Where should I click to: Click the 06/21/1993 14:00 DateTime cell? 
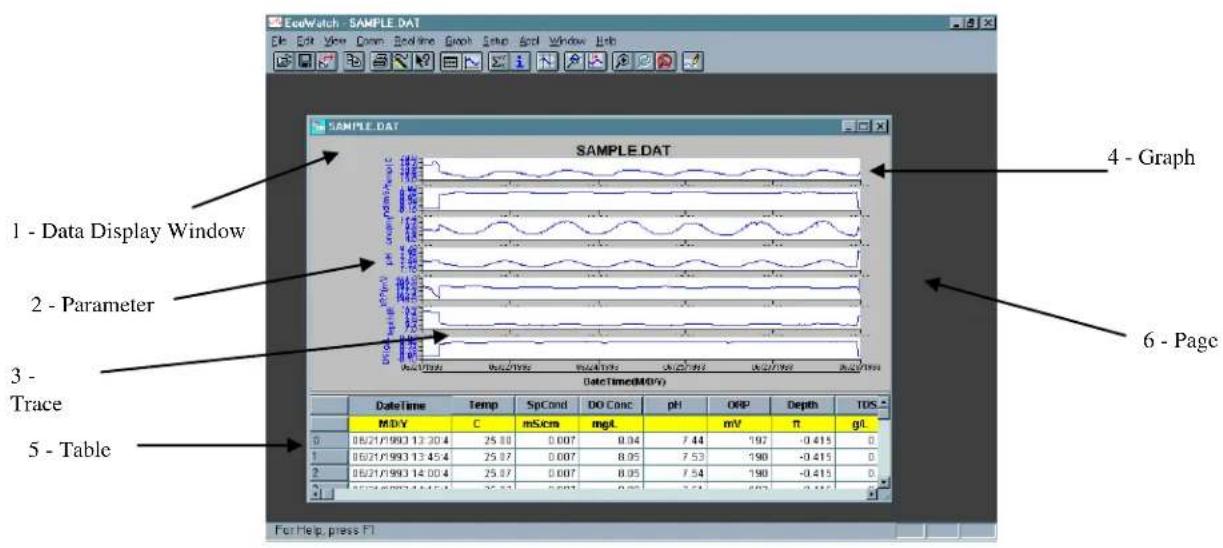coord(398,472)
